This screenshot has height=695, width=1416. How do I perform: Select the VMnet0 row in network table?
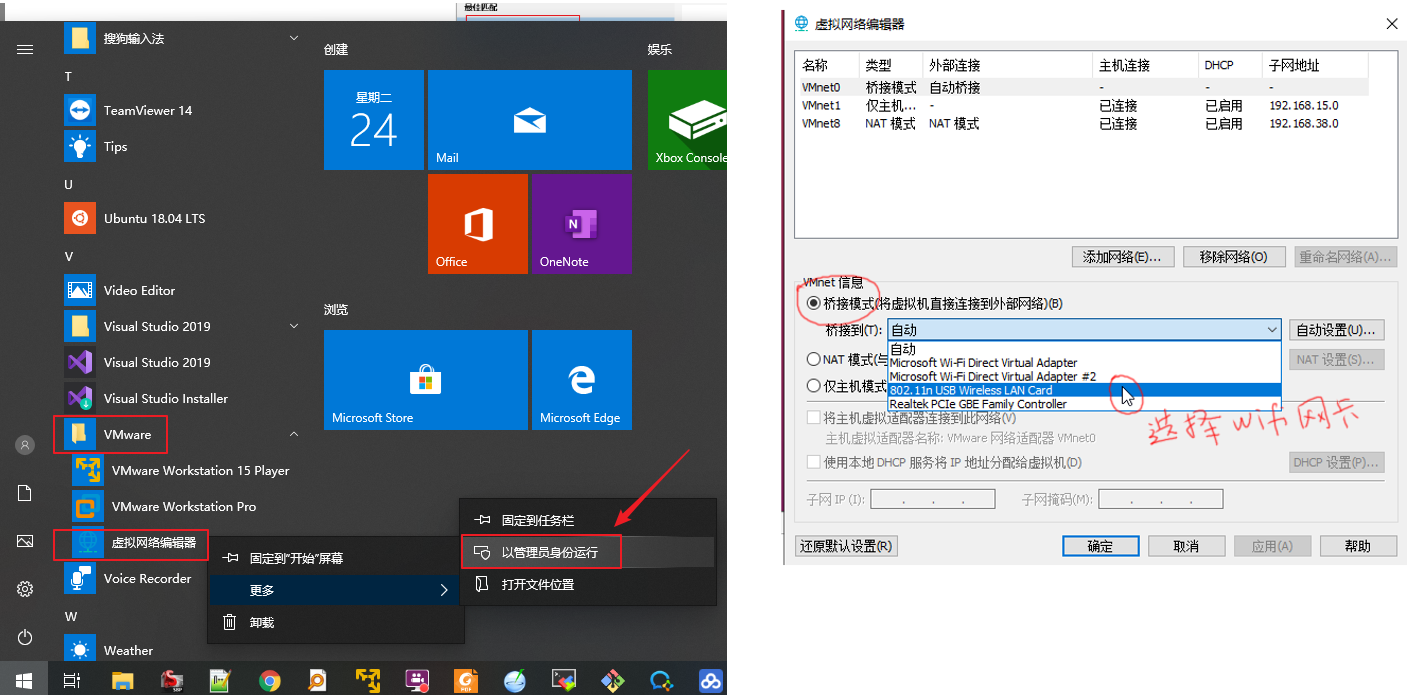(1083, 87)
